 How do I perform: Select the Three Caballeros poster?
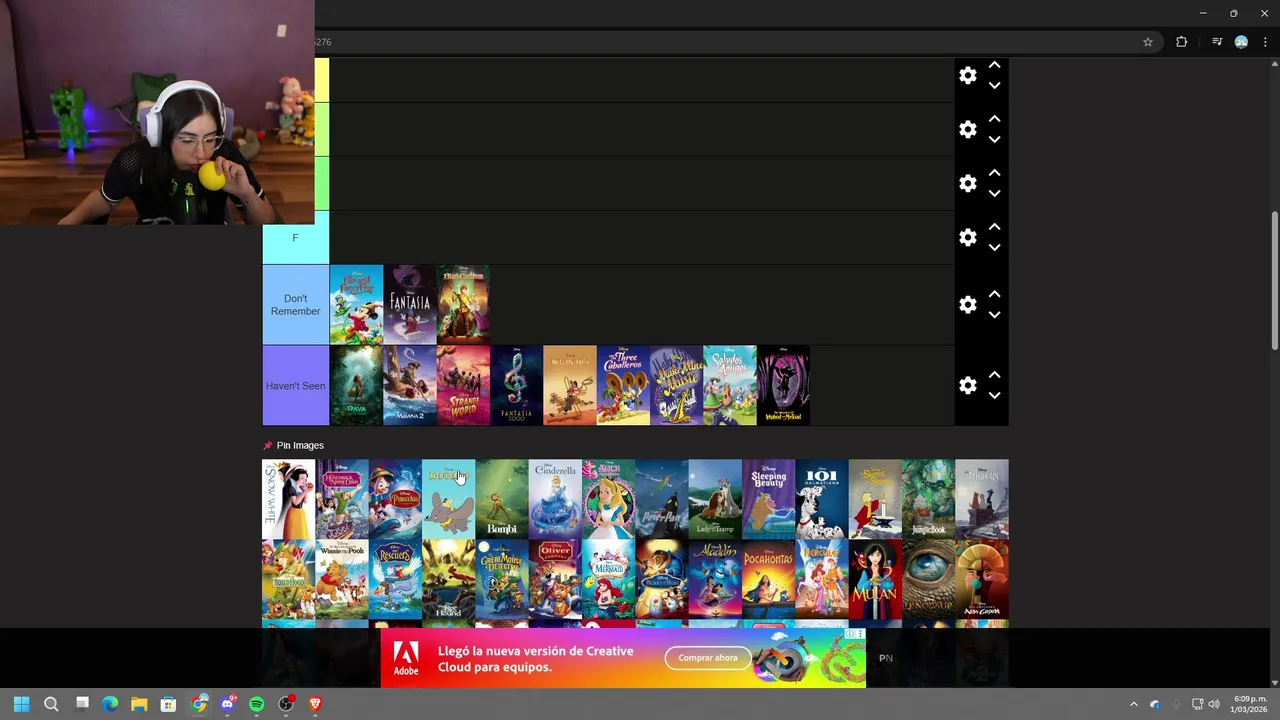pos(623,386)
